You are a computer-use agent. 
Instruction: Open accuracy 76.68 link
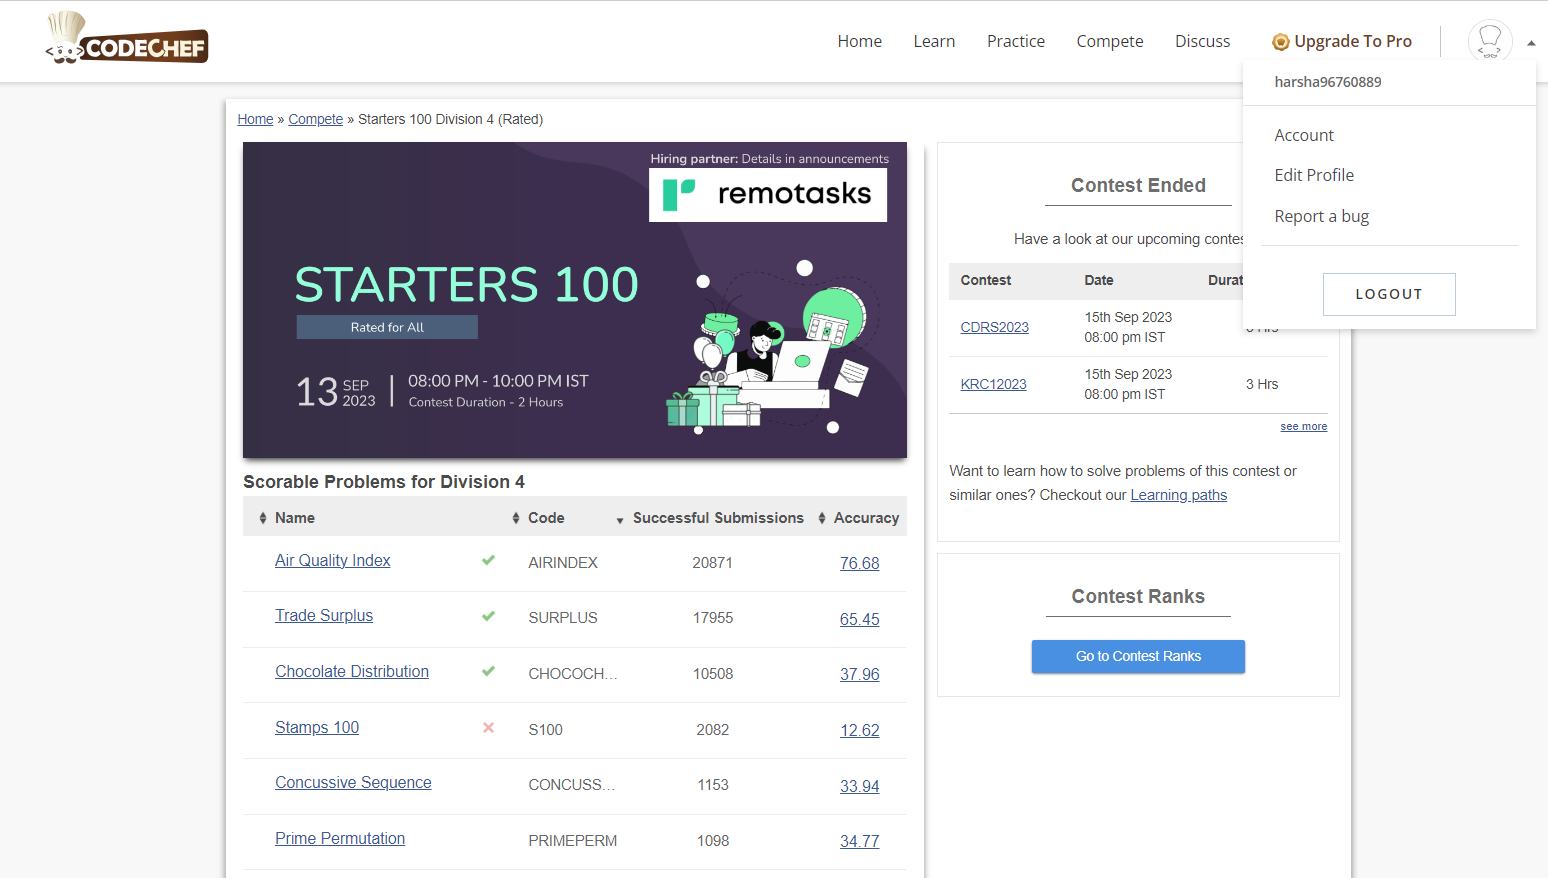859,563
